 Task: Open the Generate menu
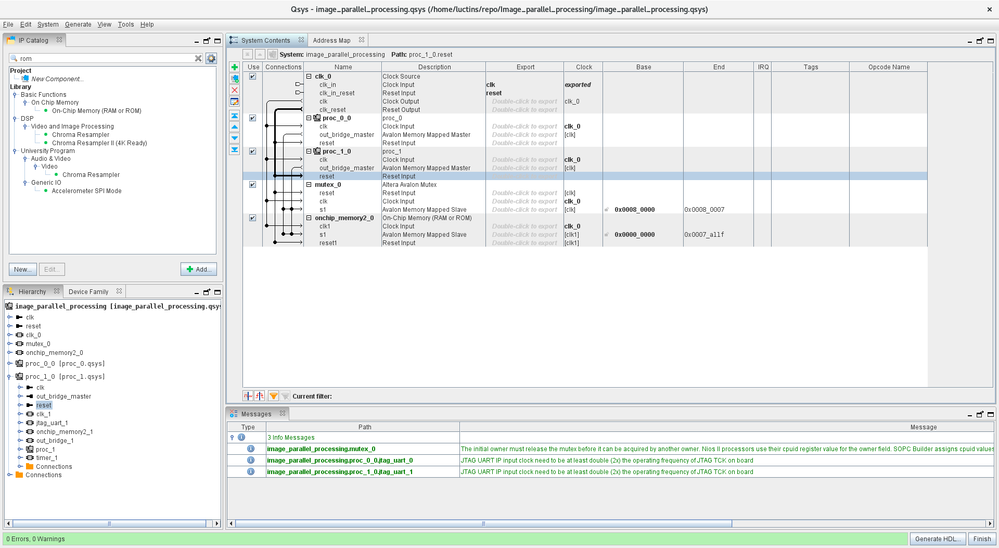(x=78, y=24)
